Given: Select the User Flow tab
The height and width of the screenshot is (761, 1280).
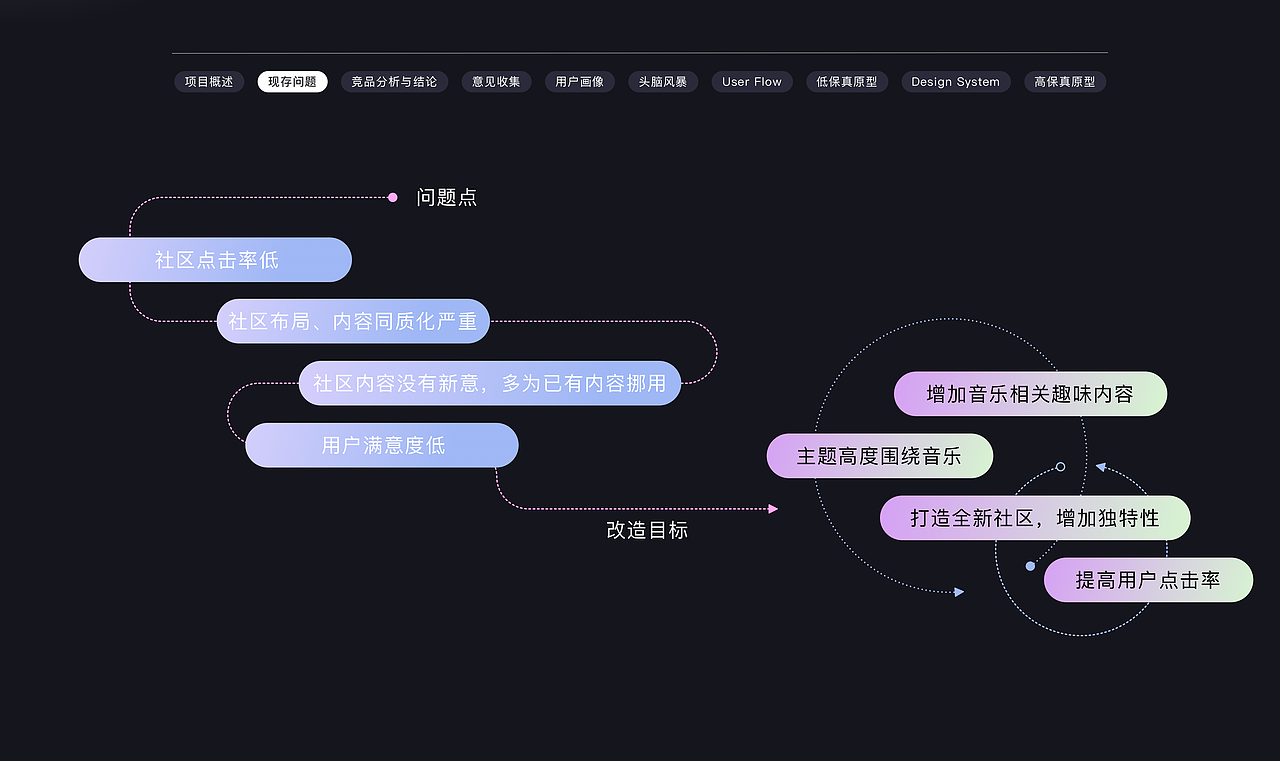Looking at the screenshot, I should [751, 81].
